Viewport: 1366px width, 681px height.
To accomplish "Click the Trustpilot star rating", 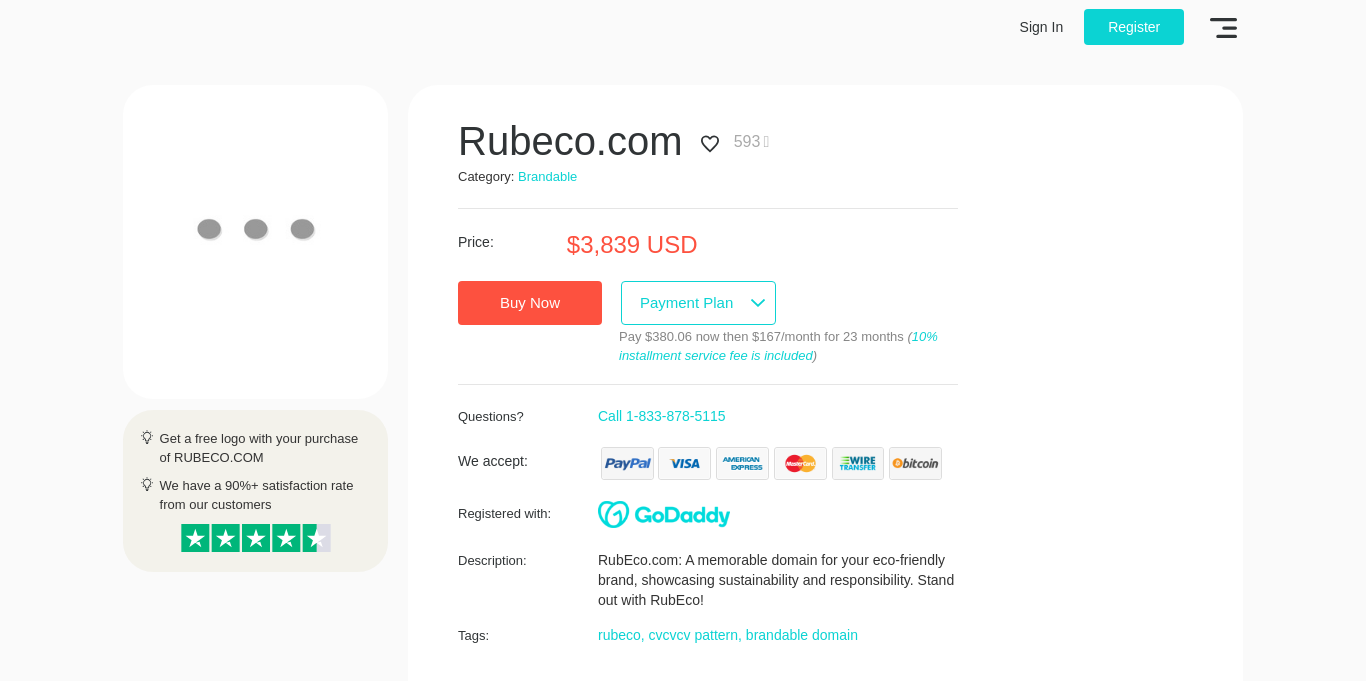I will [255, 538].
